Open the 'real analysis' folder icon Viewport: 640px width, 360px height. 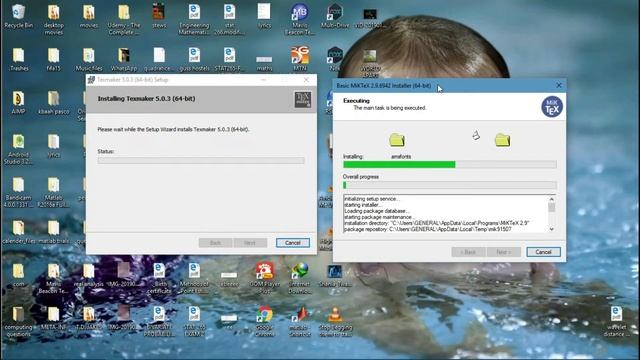coord(89,276)
